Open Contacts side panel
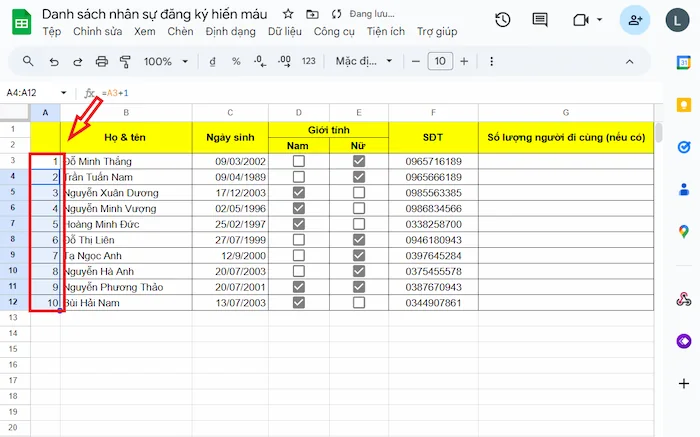 683,190
